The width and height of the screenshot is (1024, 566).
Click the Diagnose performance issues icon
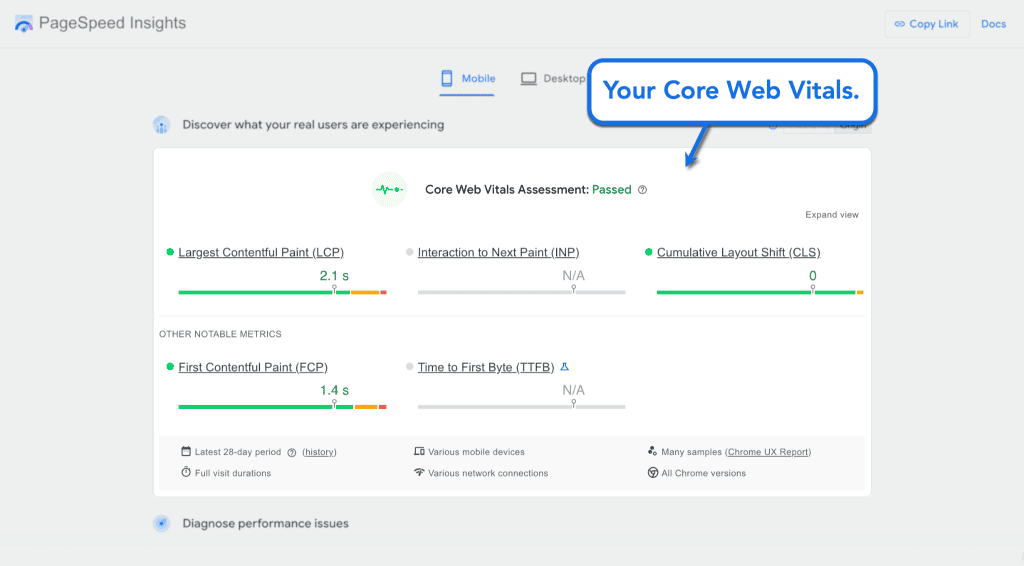pyautogui.click(x=161, y=524)
